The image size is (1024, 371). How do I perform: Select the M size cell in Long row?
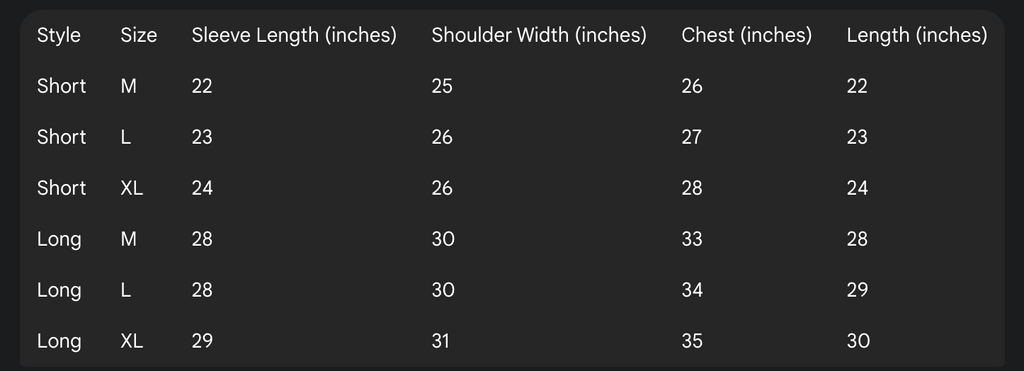(129, 239)
